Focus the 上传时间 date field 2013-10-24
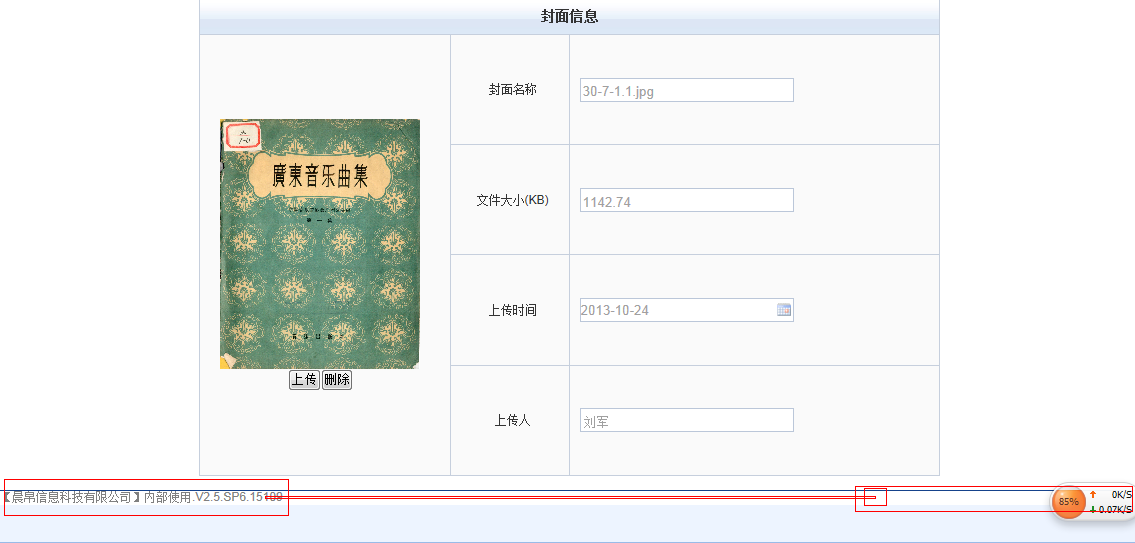The height and width of the screenshot is (543, 1135). pyautogui.click(x=686, y=310)
